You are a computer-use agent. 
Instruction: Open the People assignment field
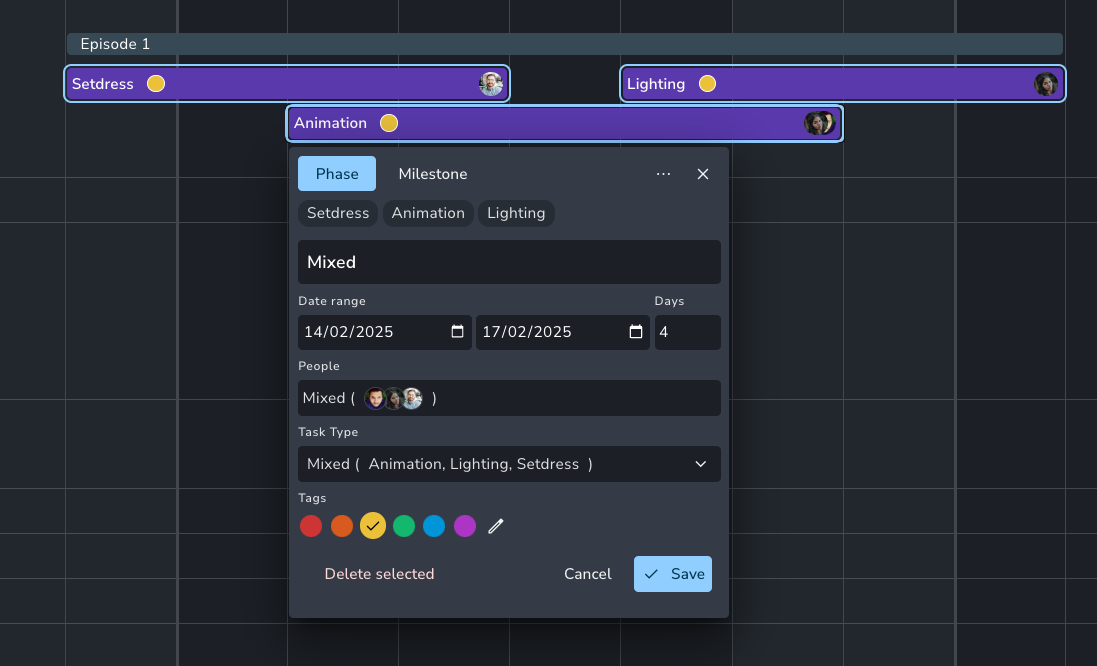click(x=509, y=398)
